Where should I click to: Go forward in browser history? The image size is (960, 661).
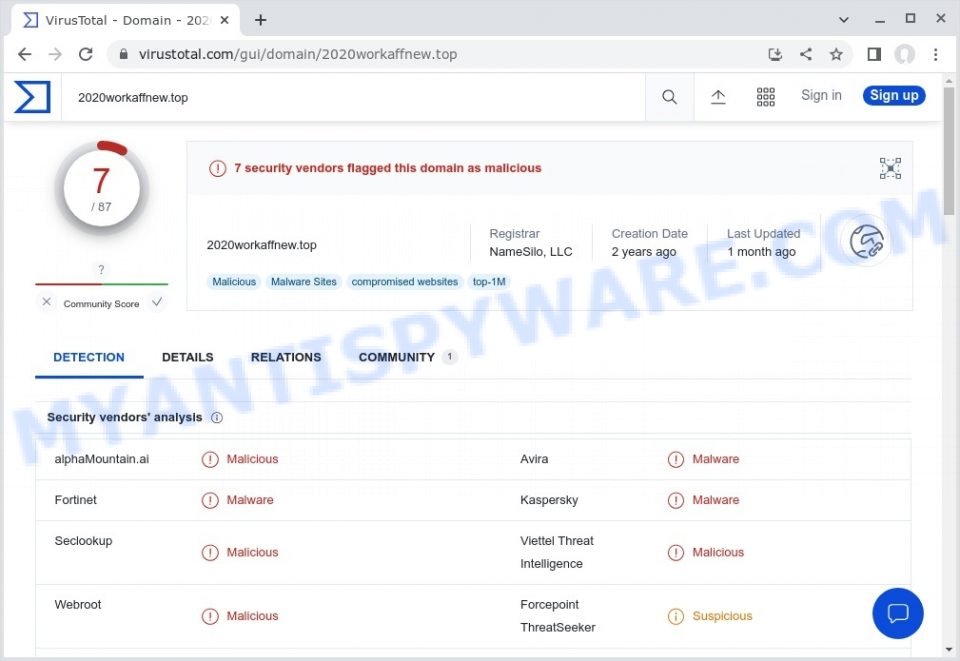click(x=55, y=54)
